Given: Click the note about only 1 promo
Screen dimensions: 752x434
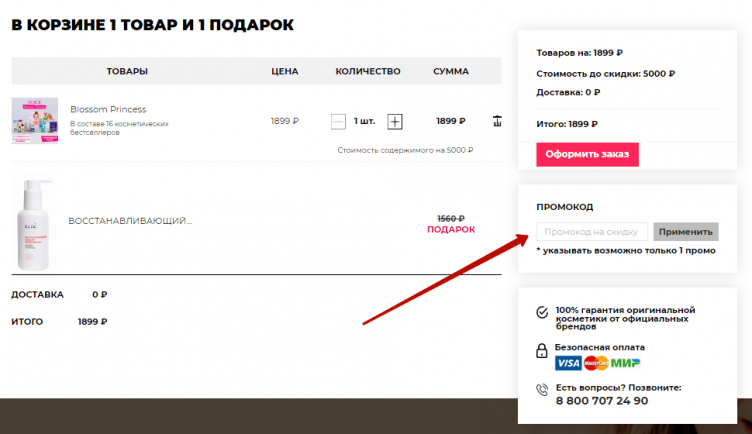Looking at the screenshot, I should point(626,250).
